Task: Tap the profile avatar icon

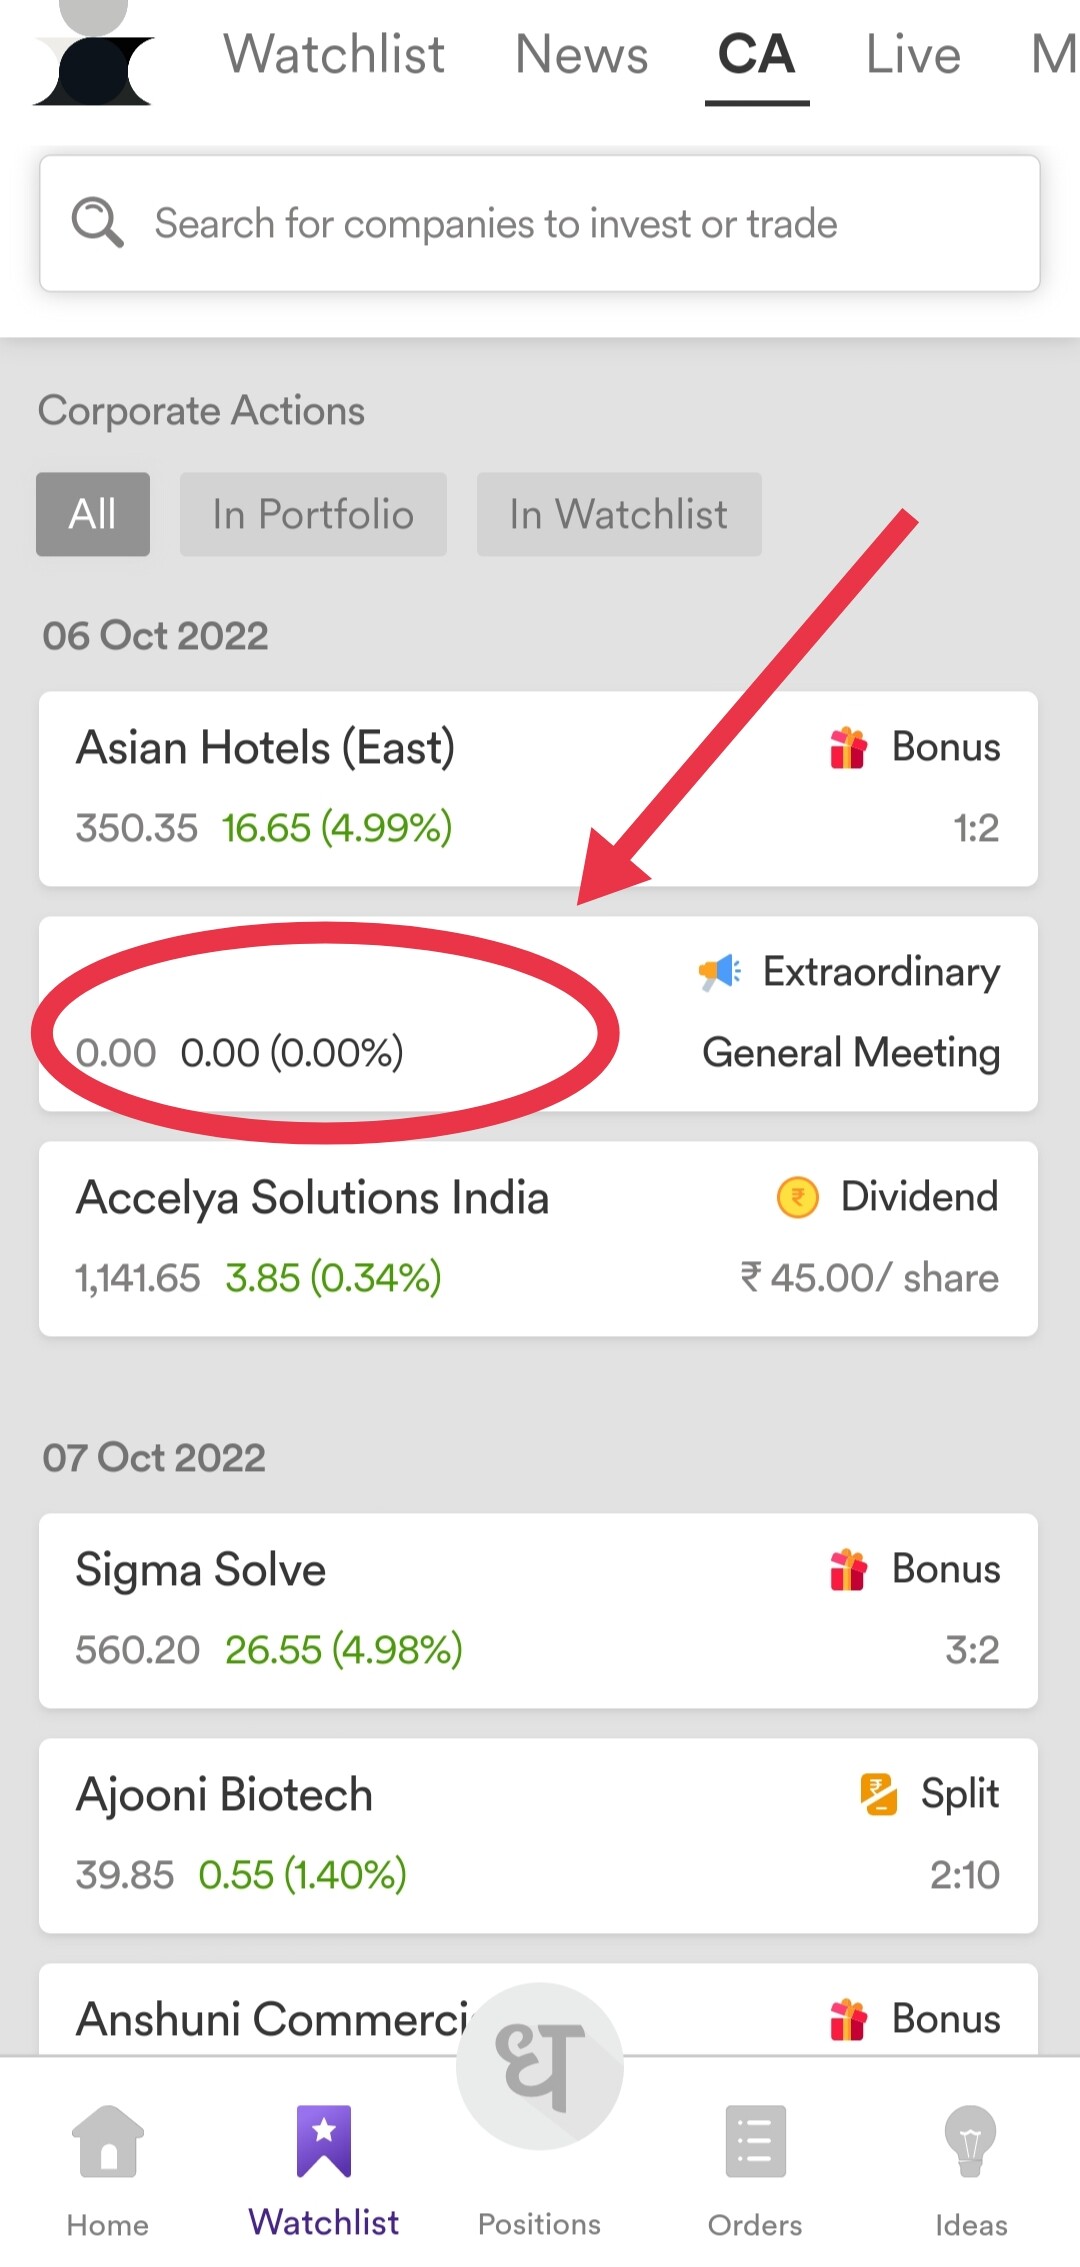Action: [94, 55]
